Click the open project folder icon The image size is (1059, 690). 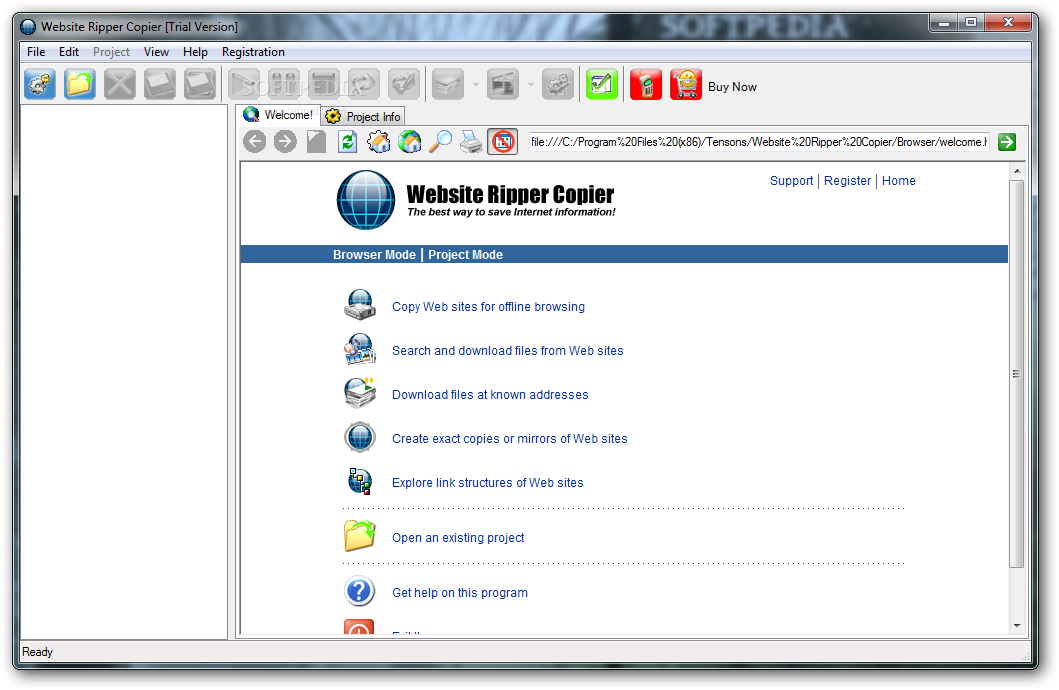click(80, 85)
